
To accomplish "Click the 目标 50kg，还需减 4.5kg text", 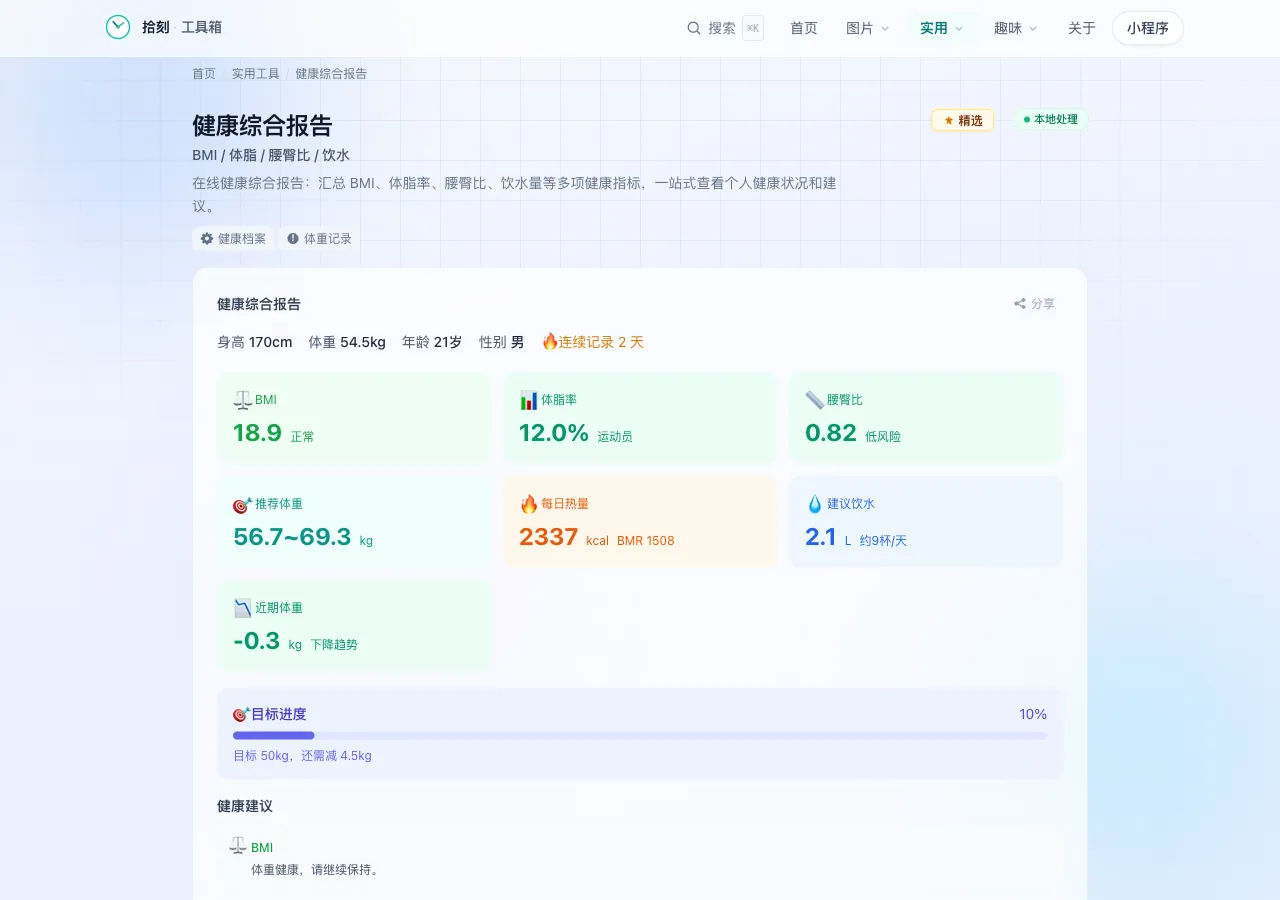I will pyautogui.click(x=302, y=756).
